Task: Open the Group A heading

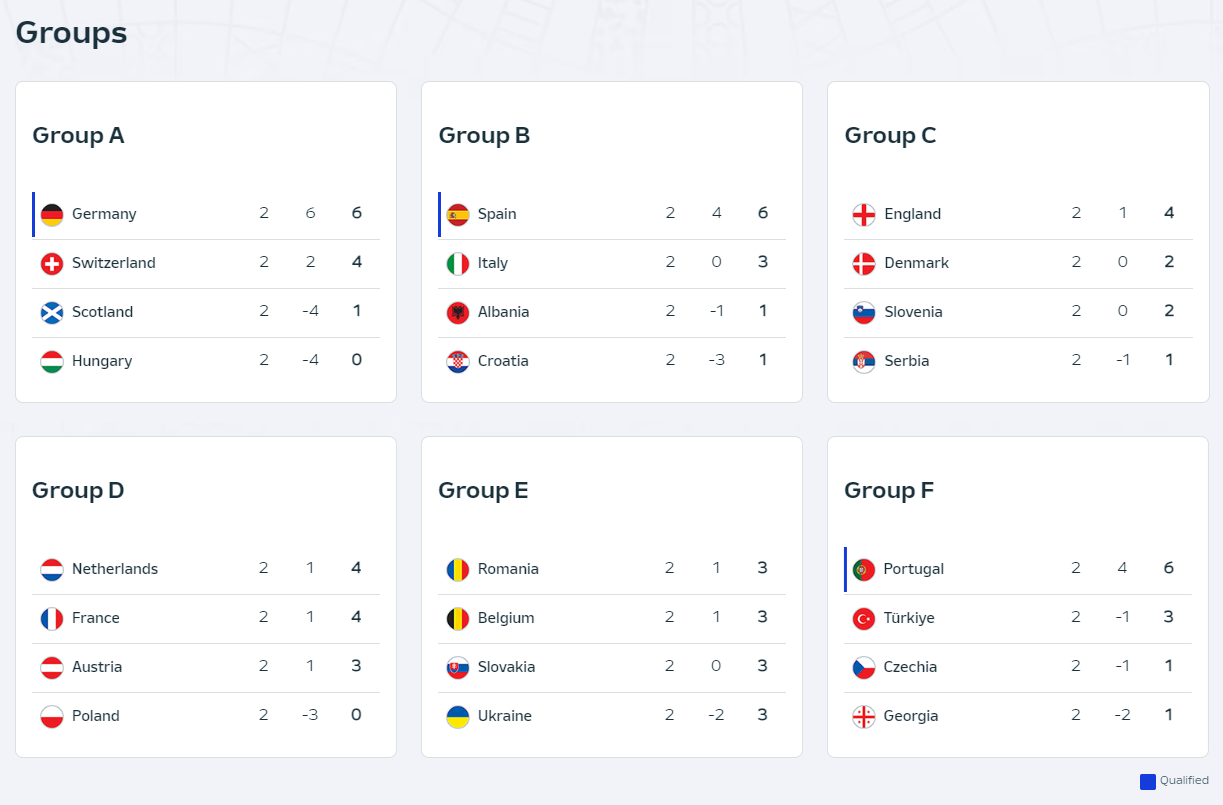Action: coord(78,135)
